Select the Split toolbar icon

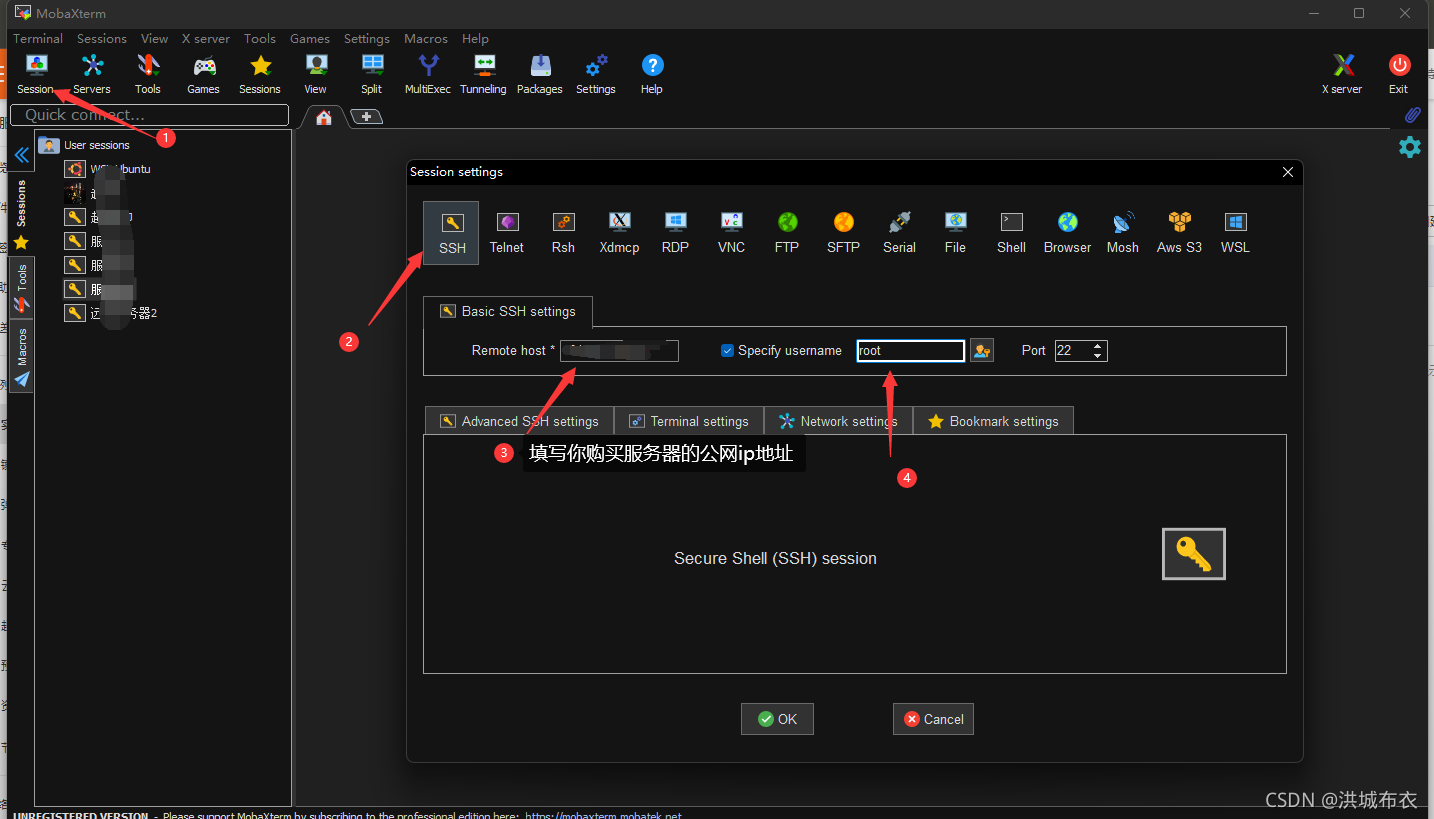coord(372,75)
